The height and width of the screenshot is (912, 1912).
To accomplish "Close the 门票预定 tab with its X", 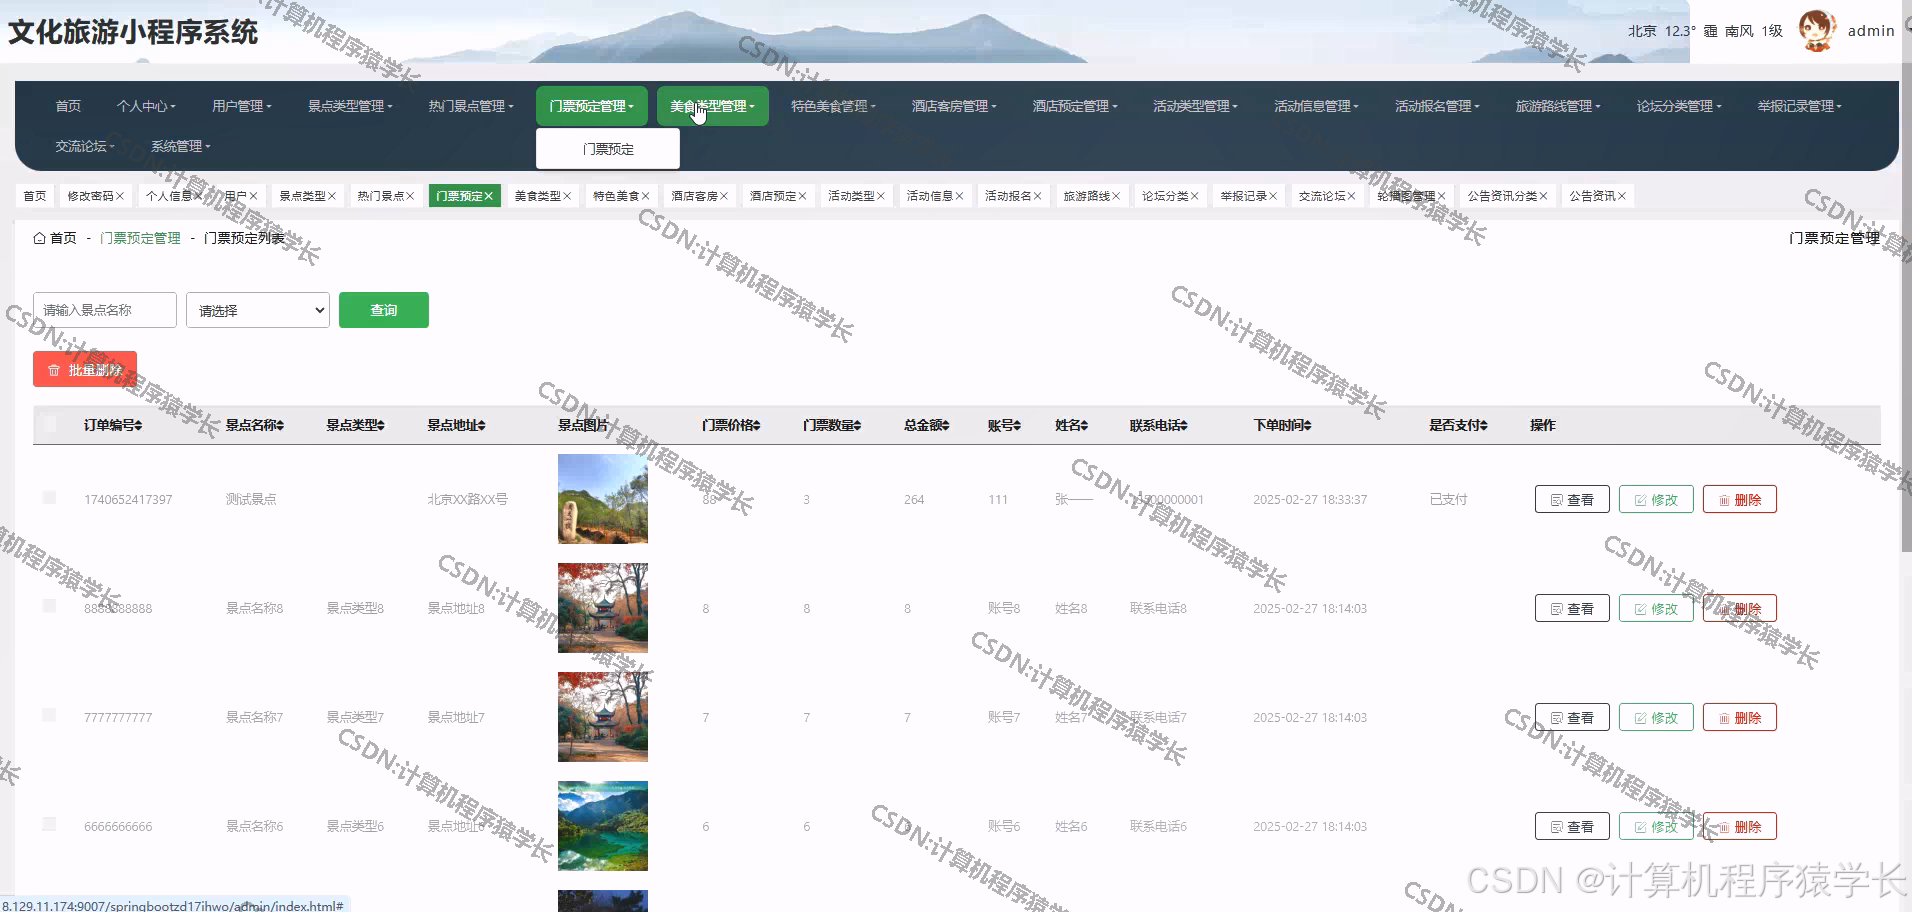I will [x=489, y=196].
